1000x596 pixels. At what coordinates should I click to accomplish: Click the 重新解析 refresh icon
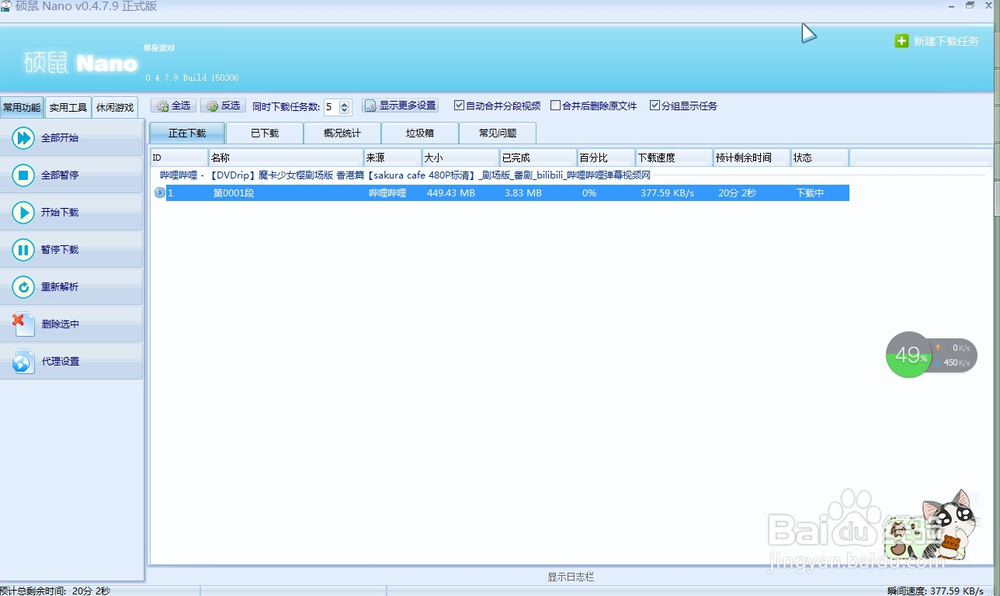[x=23, y=287]
